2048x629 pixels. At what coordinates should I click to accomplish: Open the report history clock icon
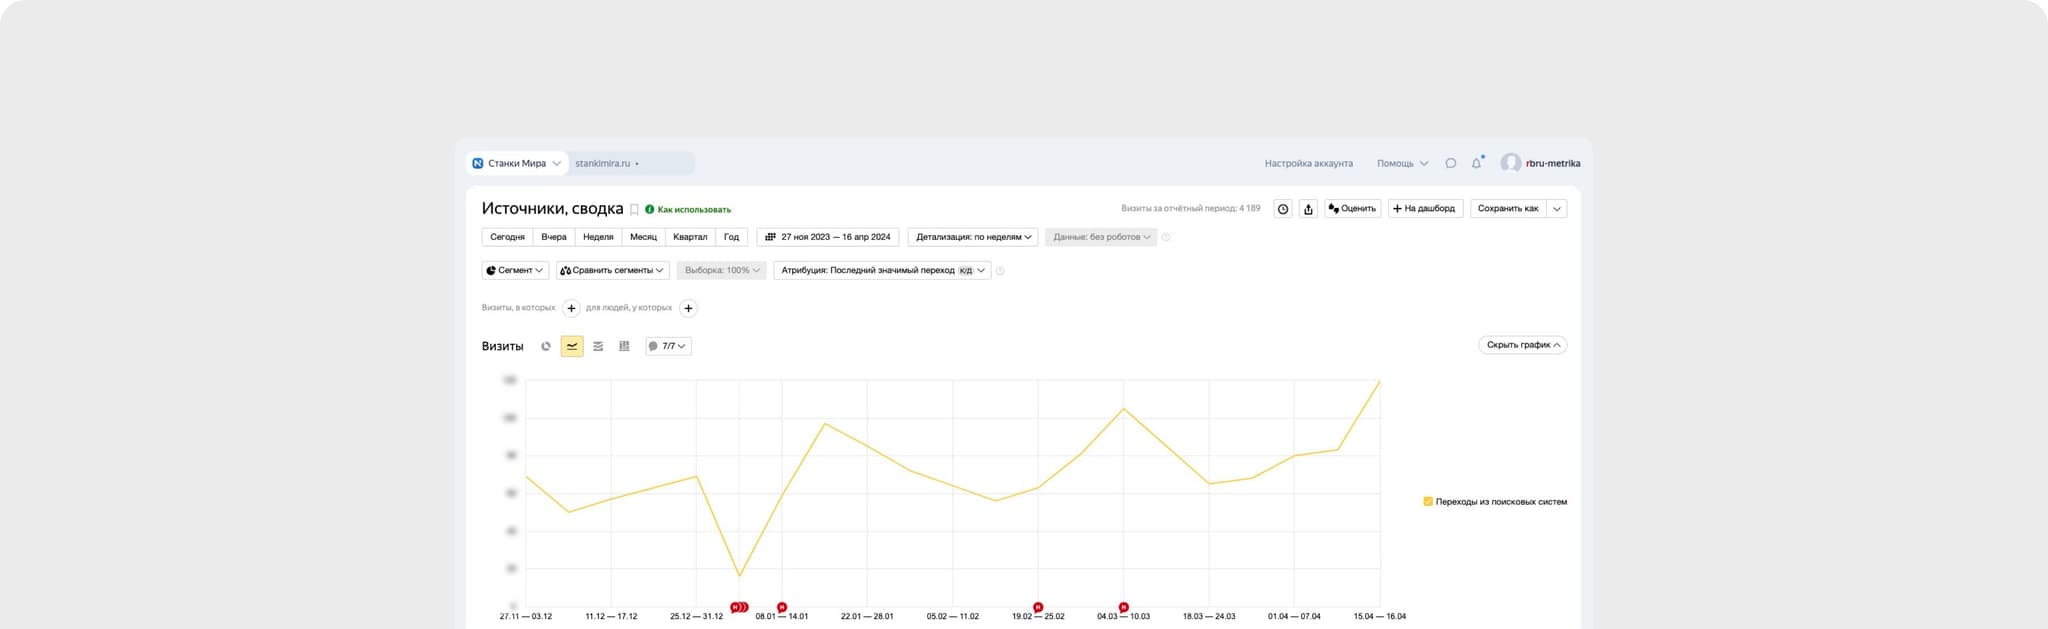pyautogui.click(x=1283, y=209)
